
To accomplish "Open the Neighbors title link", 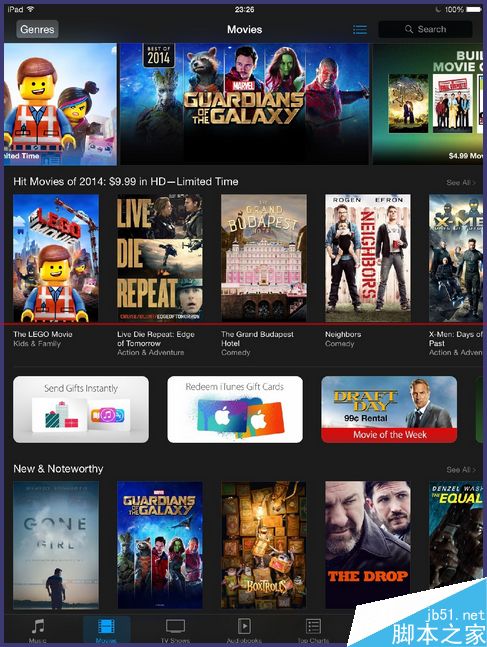I will pos(343,334).
